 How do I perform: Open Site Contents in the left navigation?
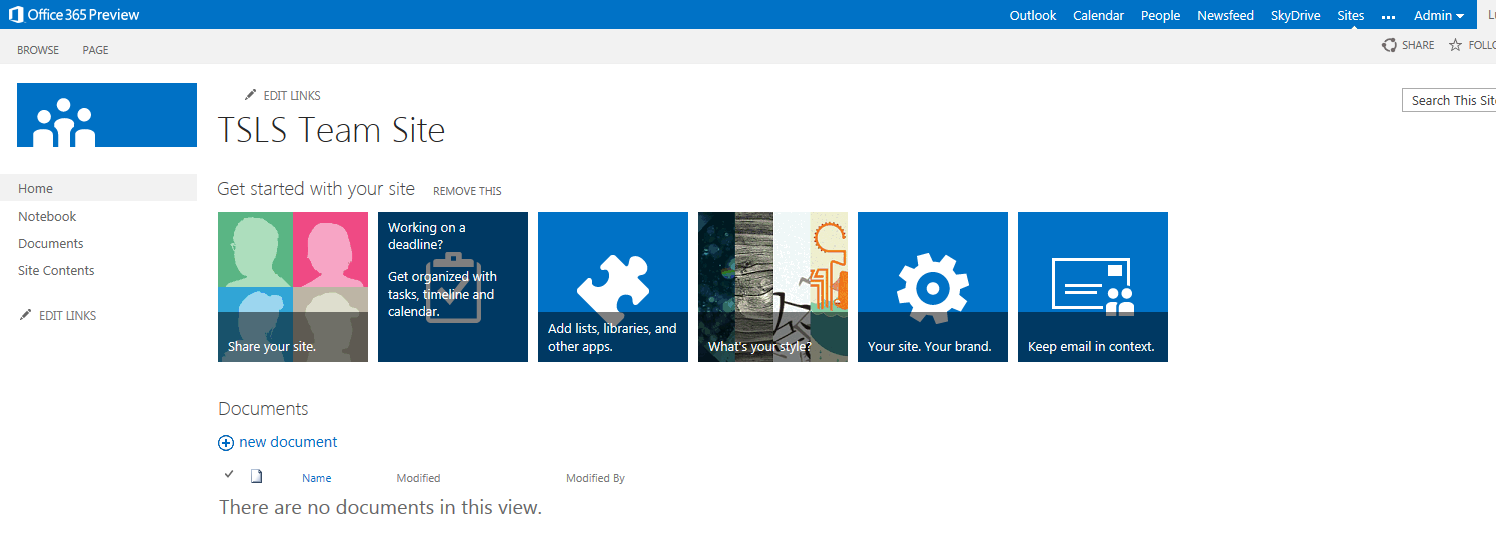pyautogui.click(x=56, y=271)
